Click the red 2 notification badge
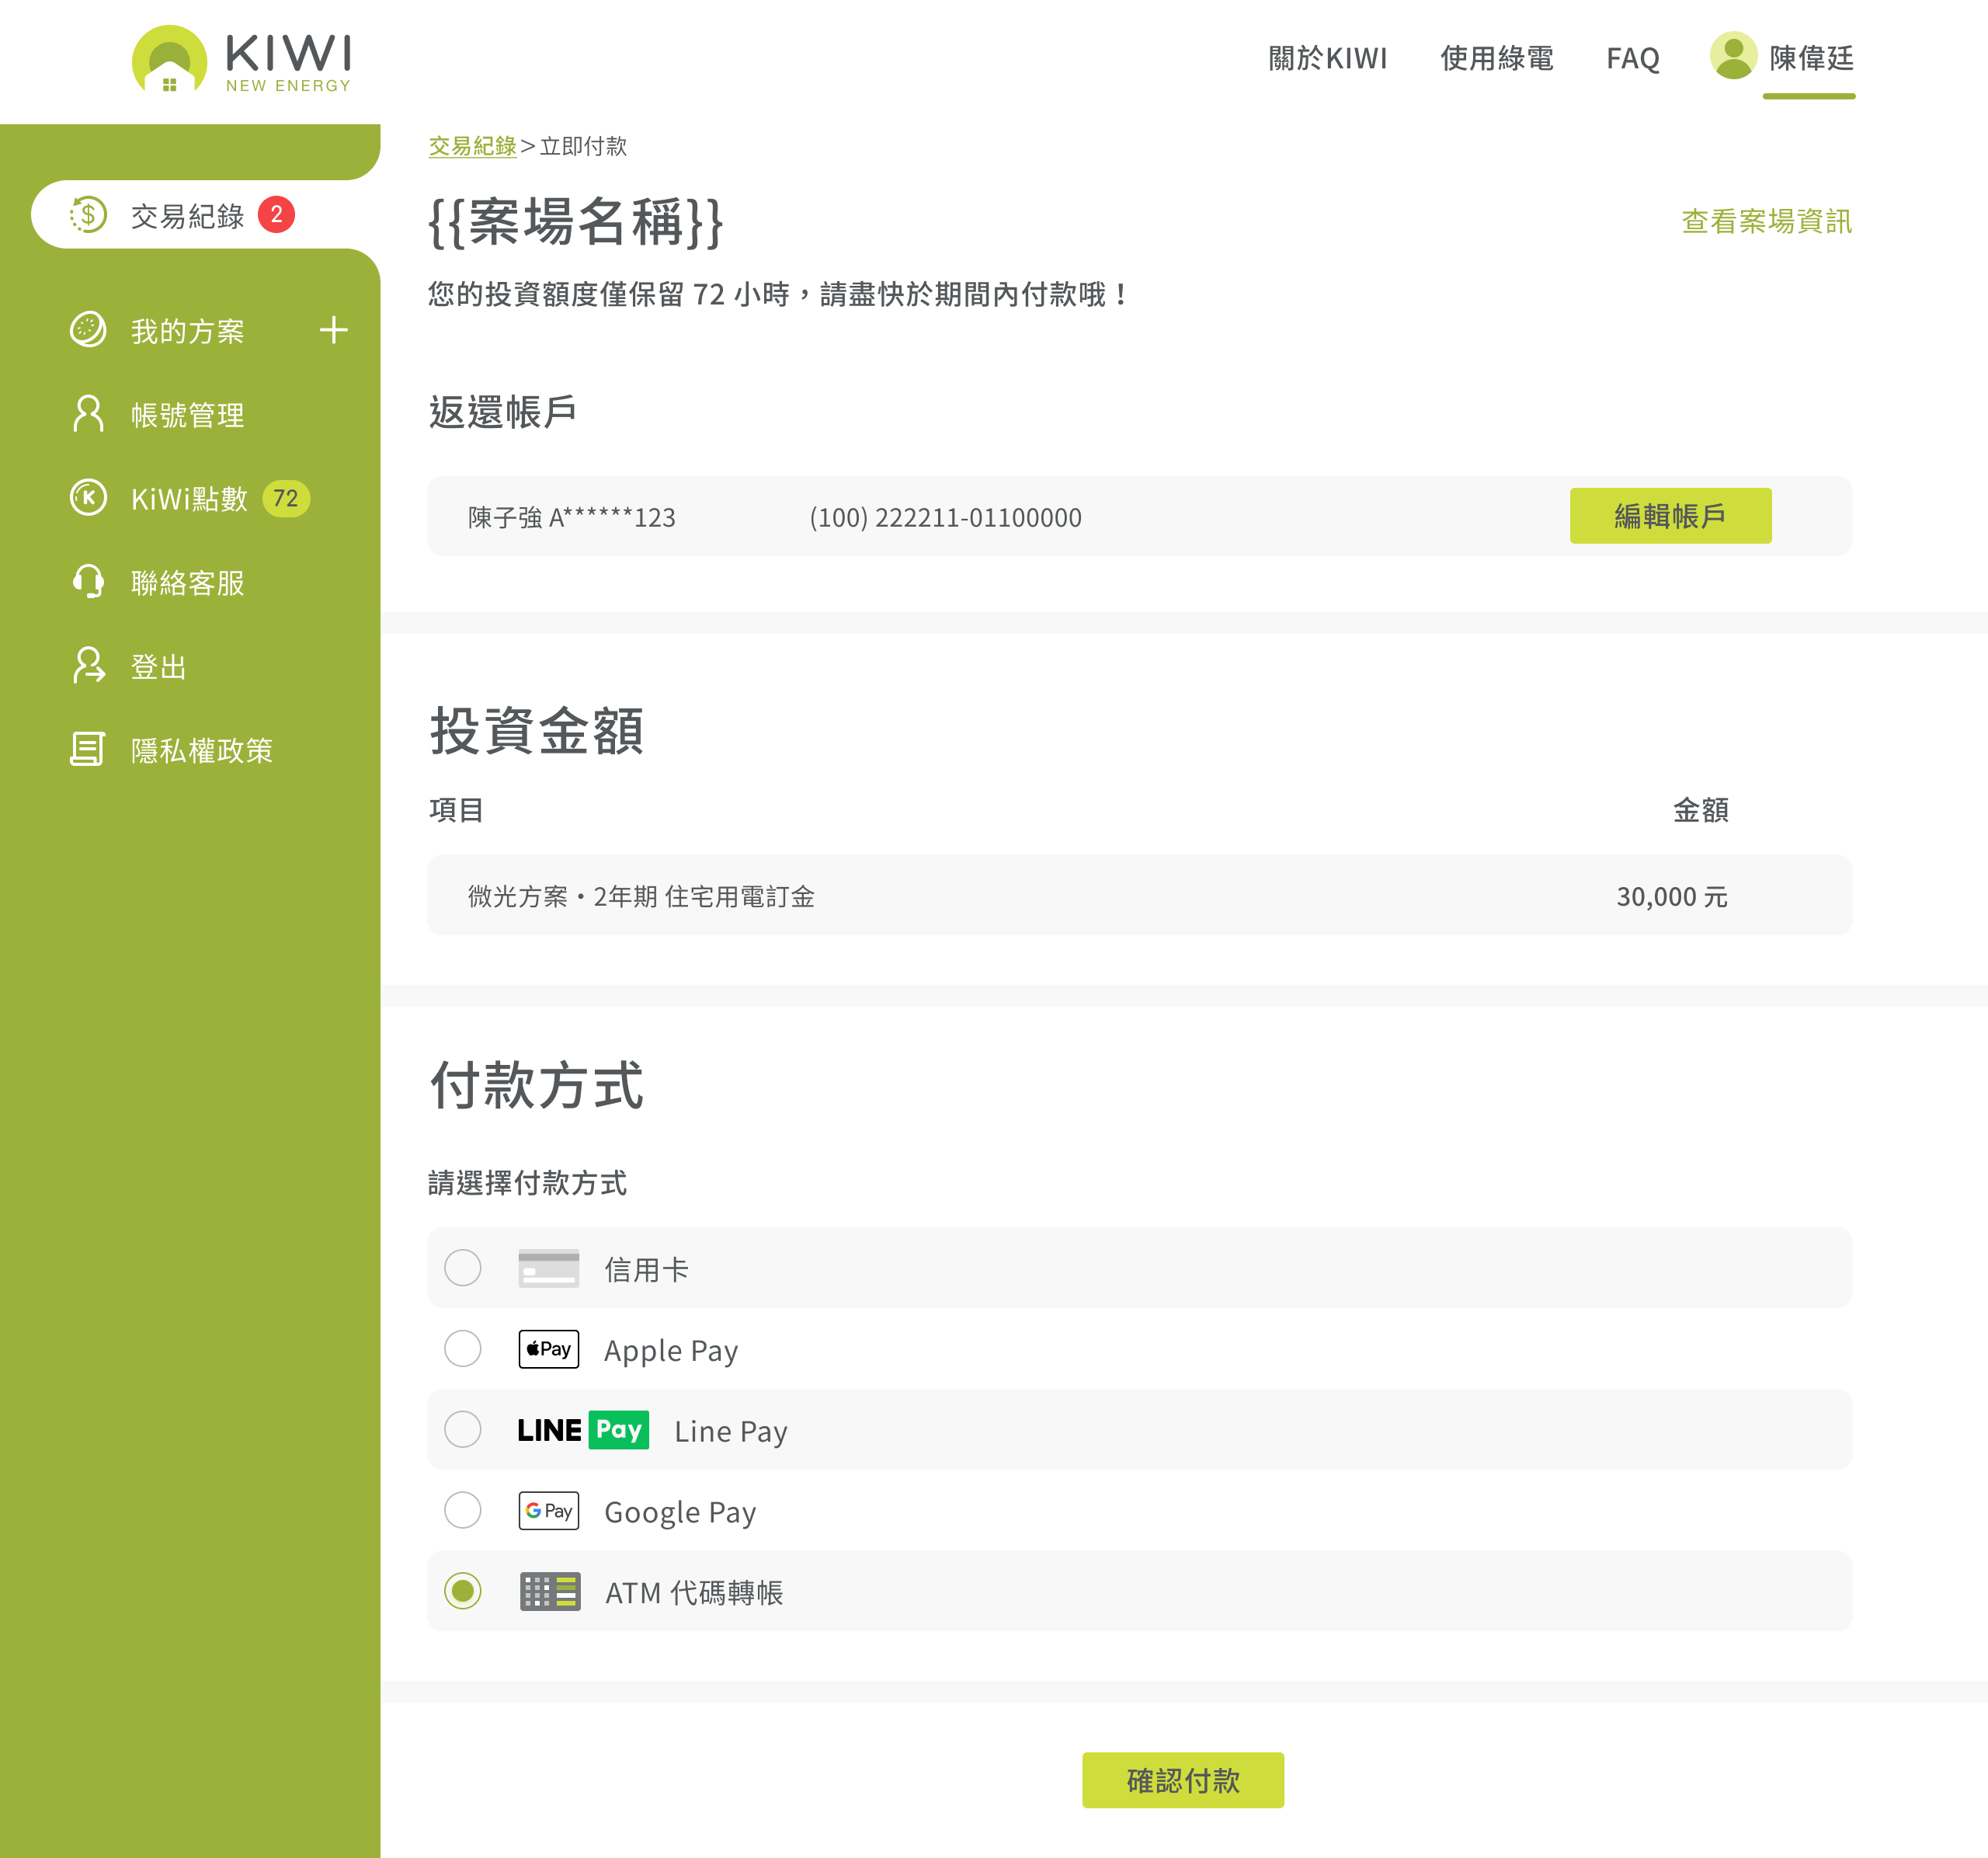This screenshot has height=1858, width=1988. coord(276,215)
